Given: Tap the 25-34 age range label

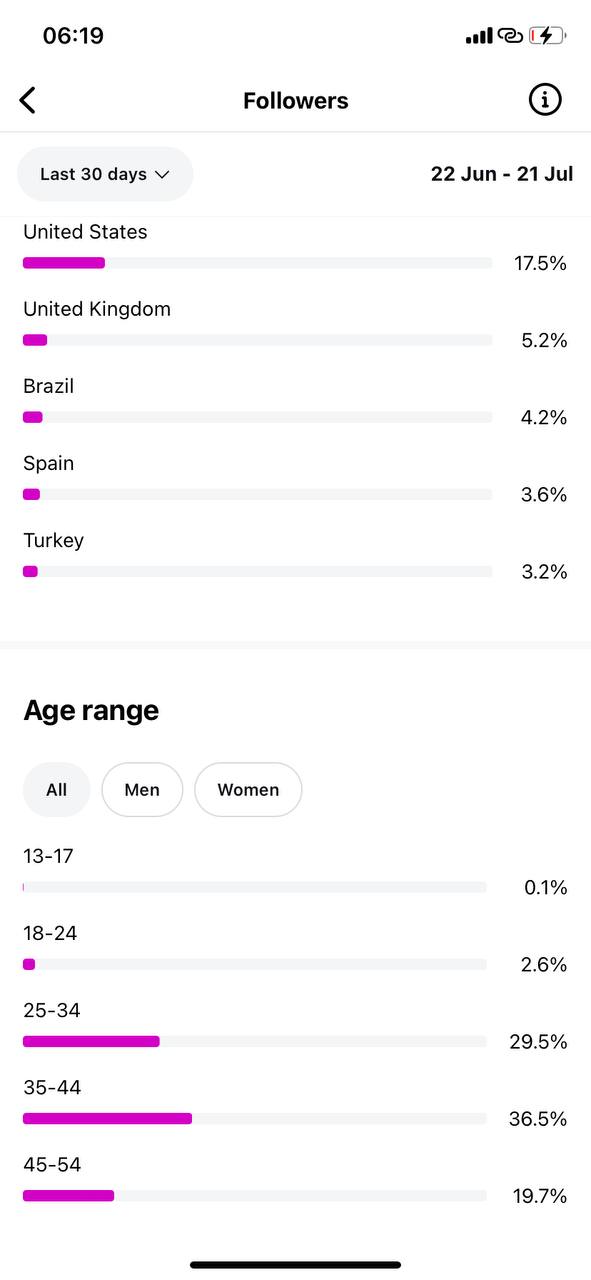Looking at the screenshot, I should (x=52, y=1010).
